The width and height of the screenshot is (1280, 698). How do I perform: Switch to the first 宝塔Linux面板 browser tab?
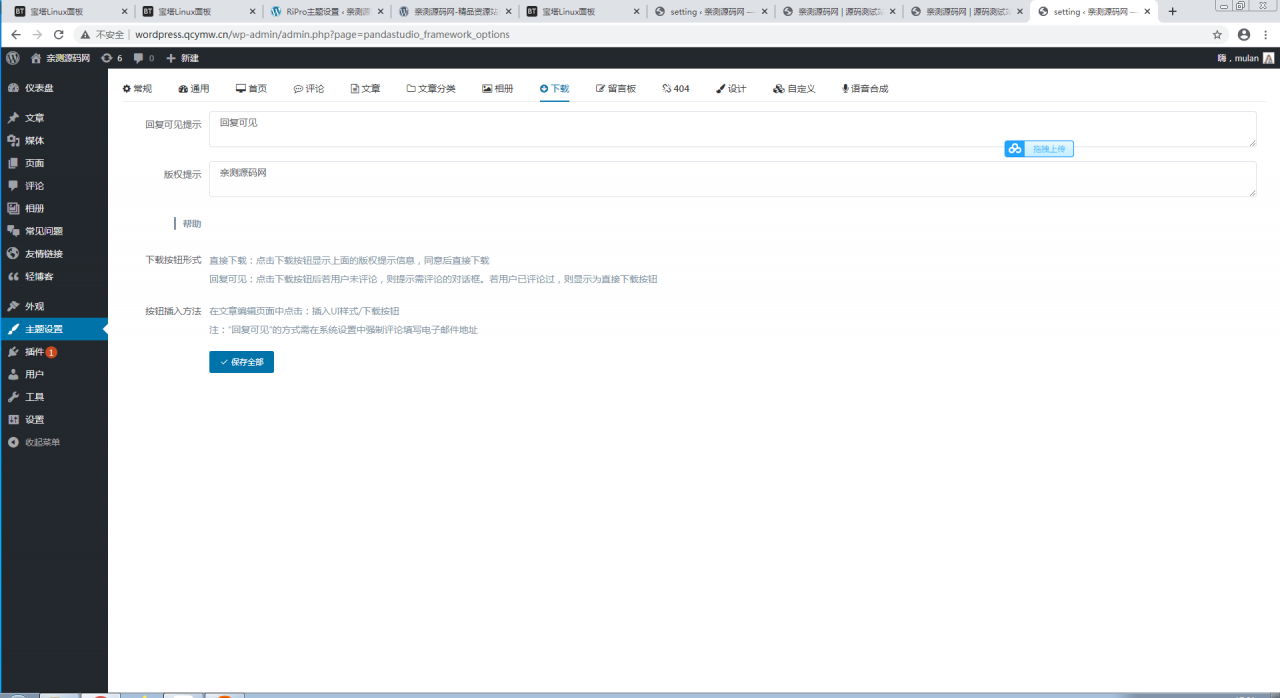point(69,12)
